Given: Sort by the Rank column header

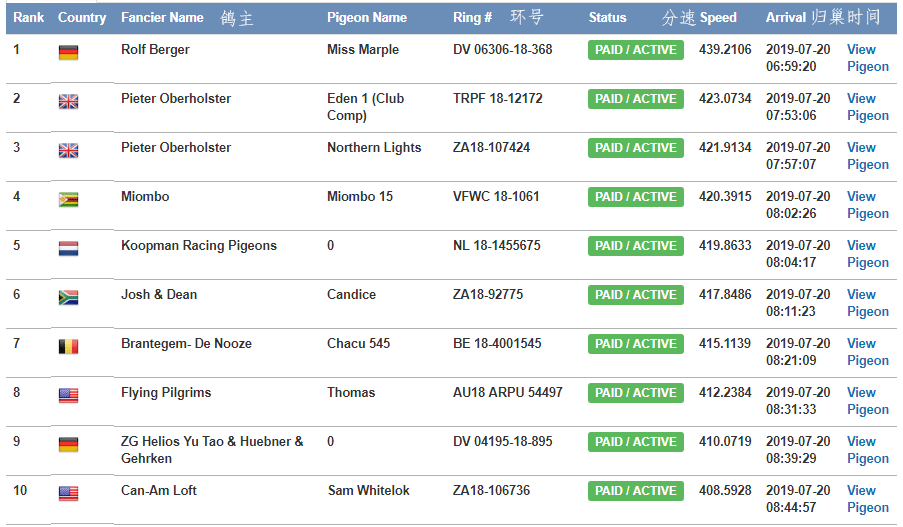Looking at the screenshot, I should coord(28,17).
